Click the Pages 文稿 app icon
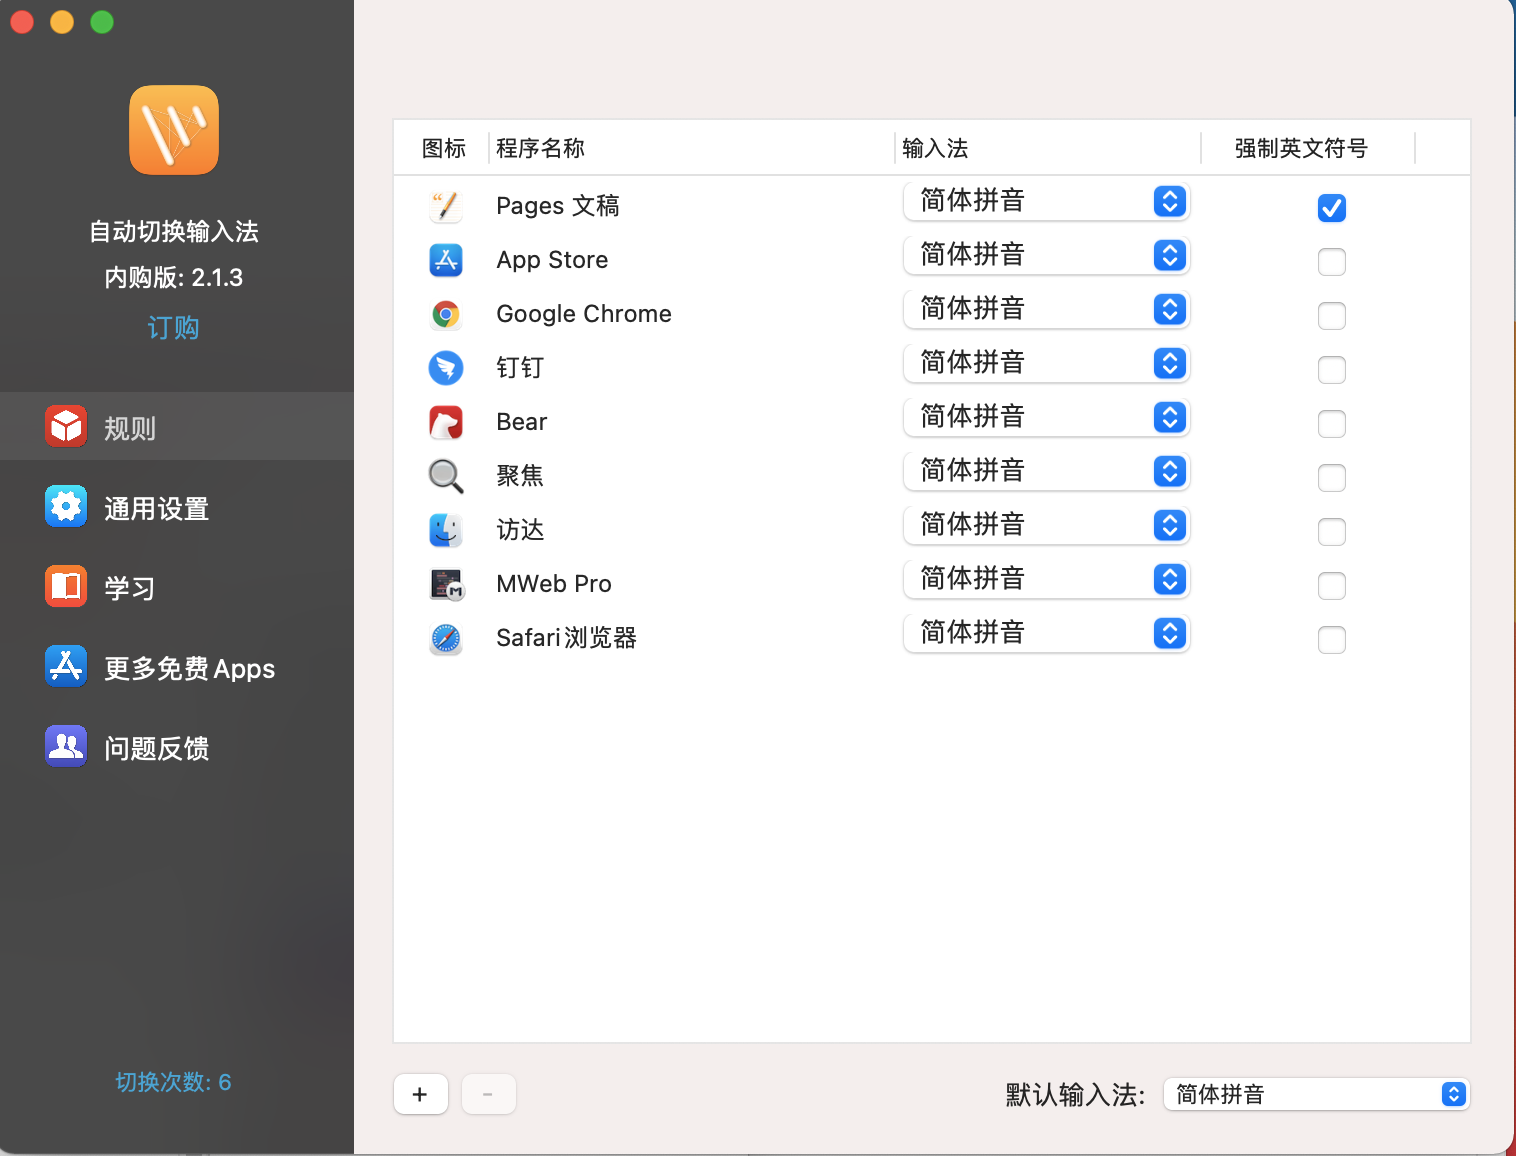The height and width of the screenshot is (1156, 1516). (446, 206)
